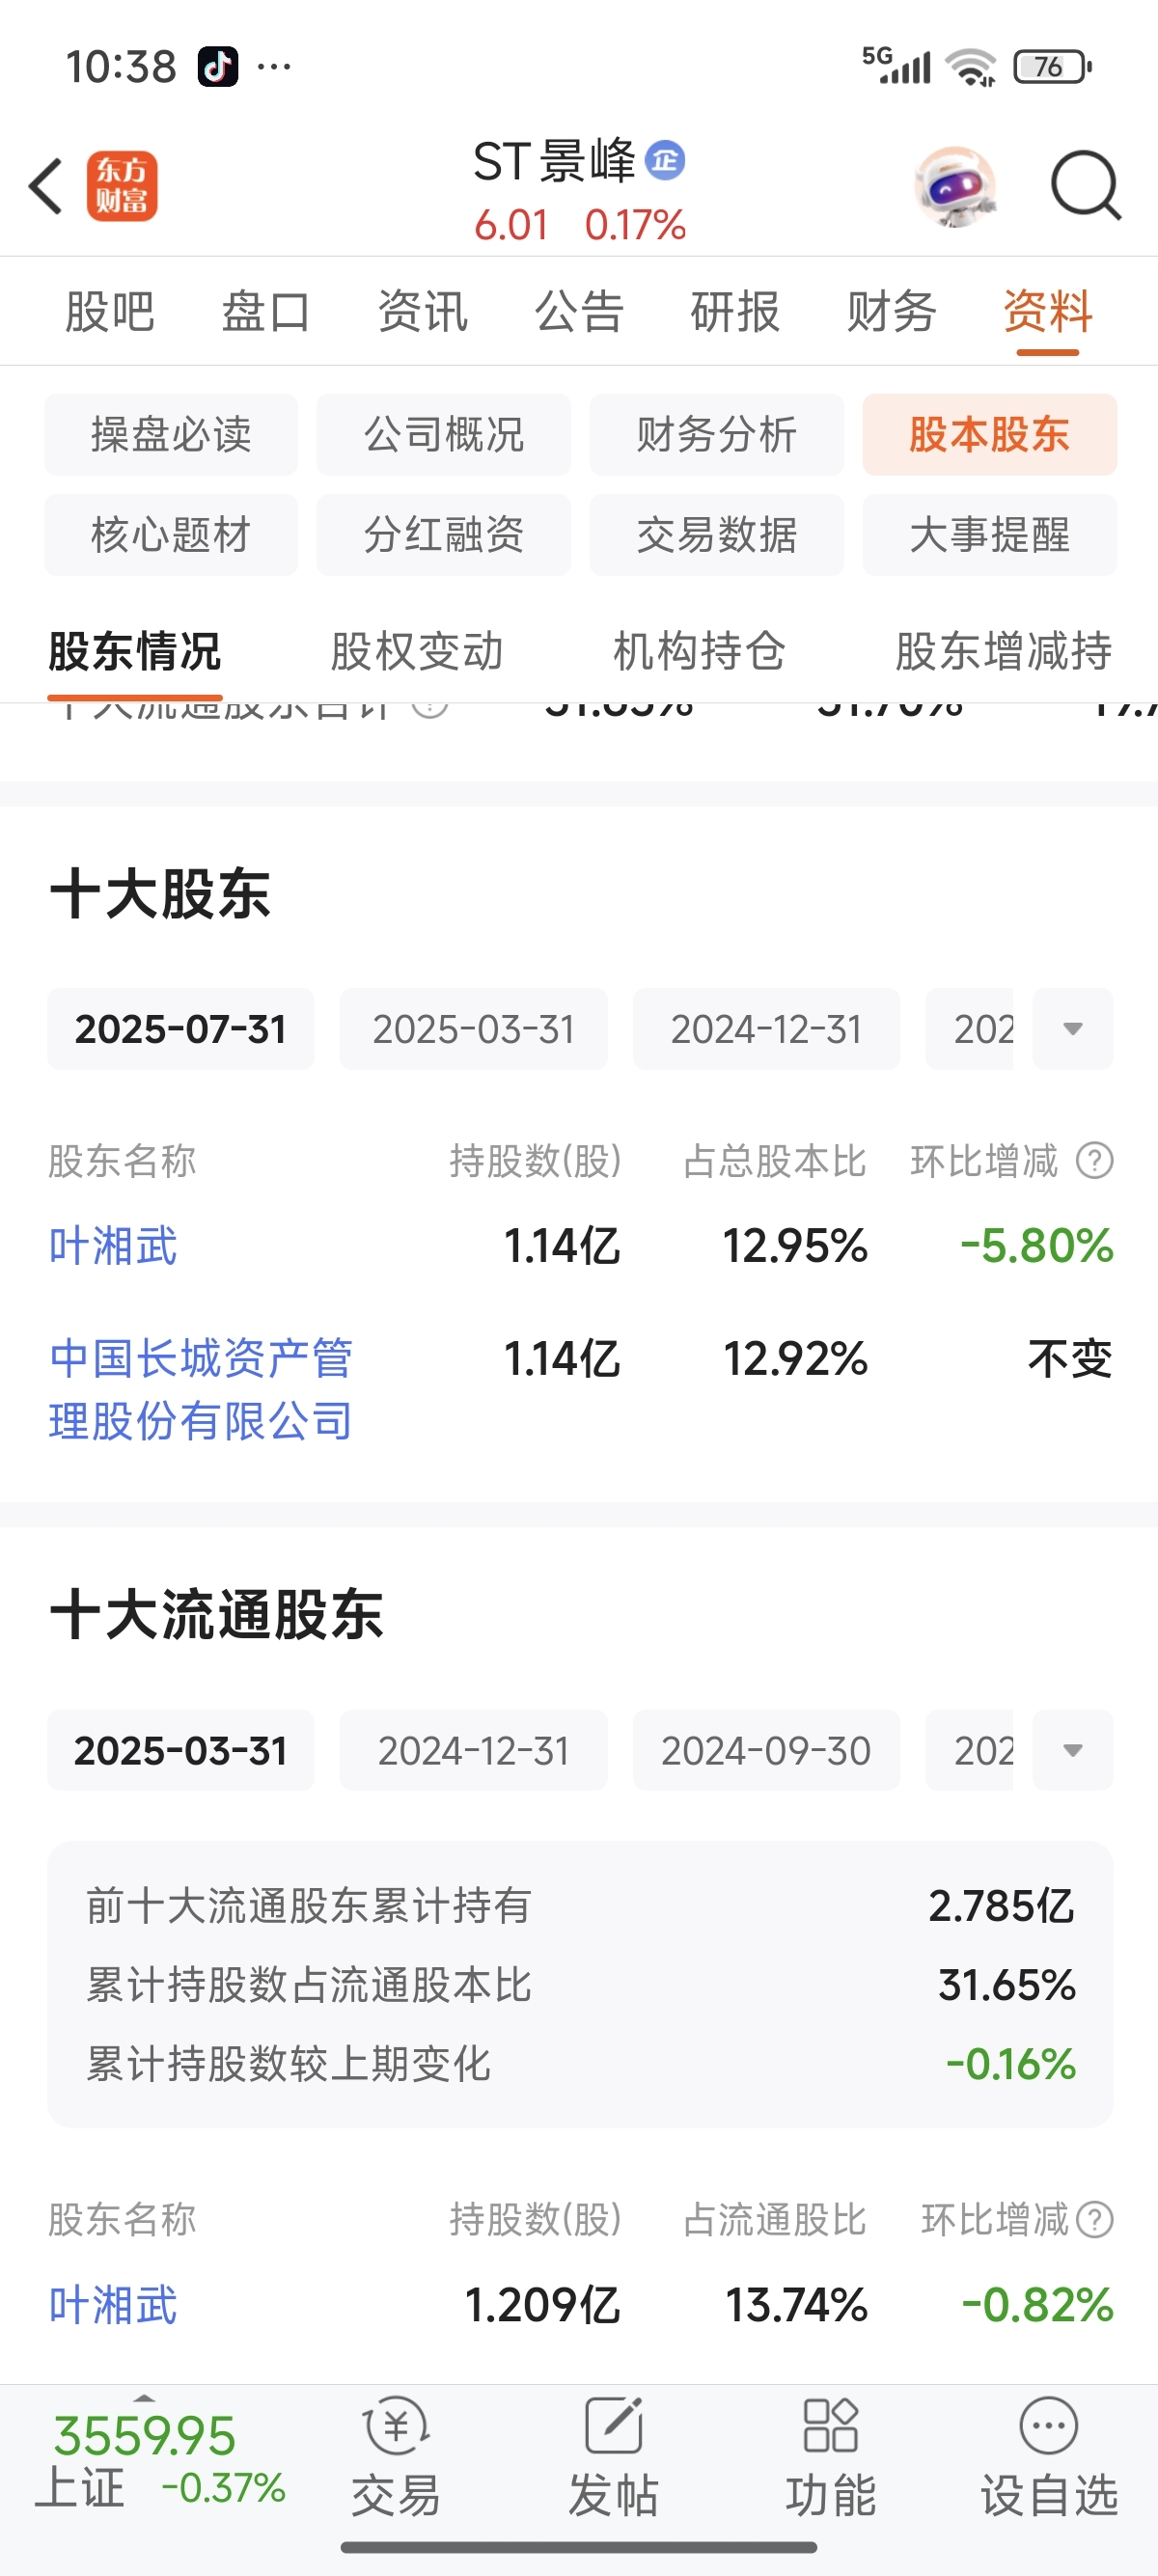This screenshot has height=2576, width=1158.
Task: Tap the 13.74% 占流通股比 value
Action: (796, 2305)
